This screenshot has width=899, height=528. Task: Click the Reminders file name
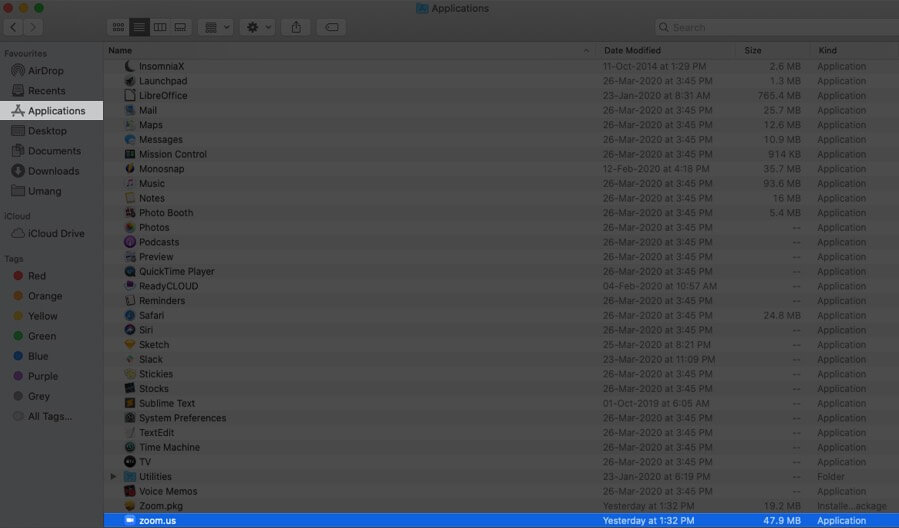pos(162,300)
